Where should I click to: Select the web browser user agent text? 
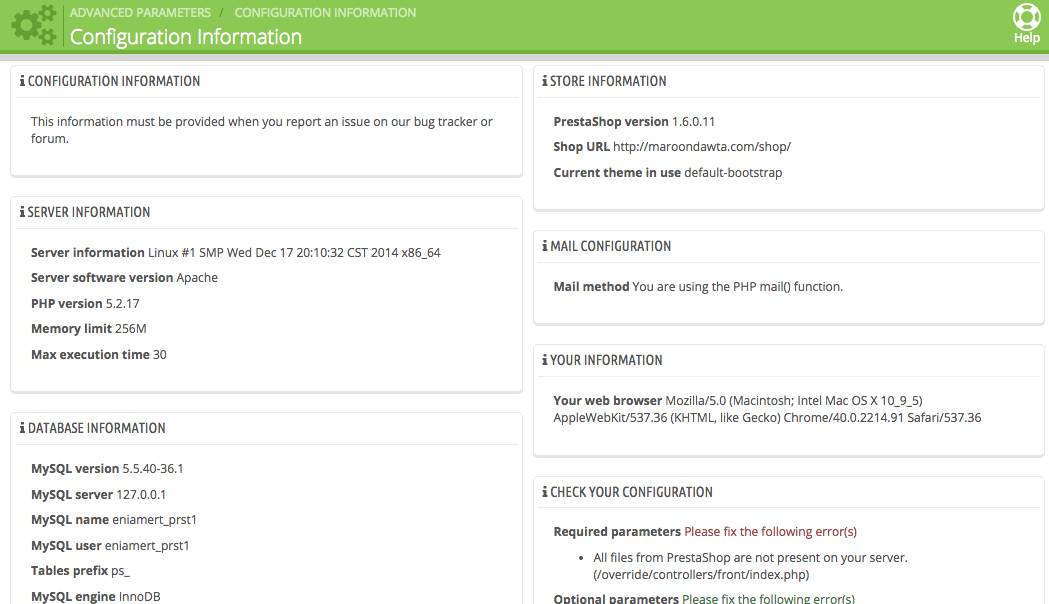click(767, 409)
